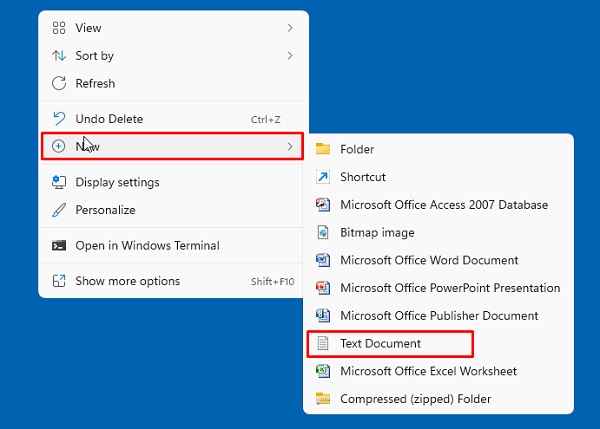Select Undo Delete in the menu

pyautogui.click(x=173, y=119)
